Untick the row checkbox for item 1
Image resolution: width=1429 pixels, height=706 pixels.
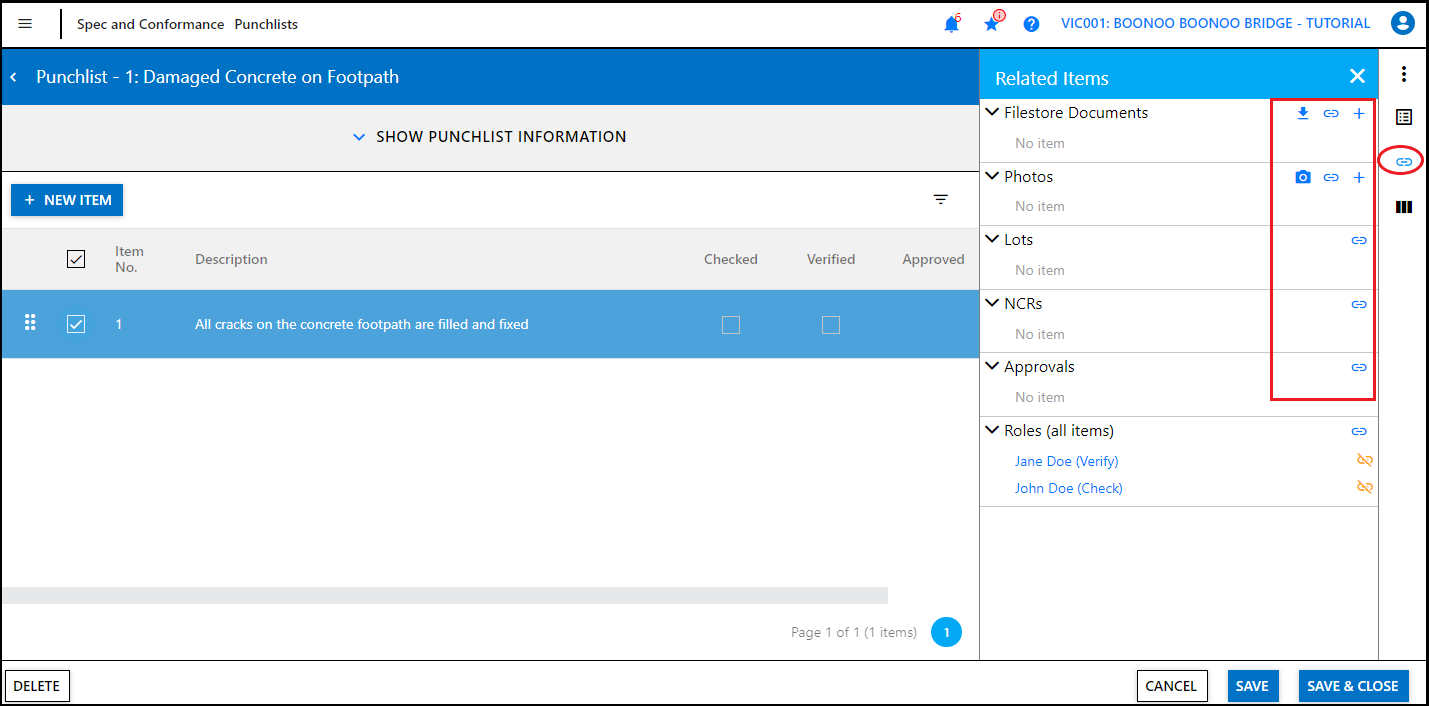point(76,324)
